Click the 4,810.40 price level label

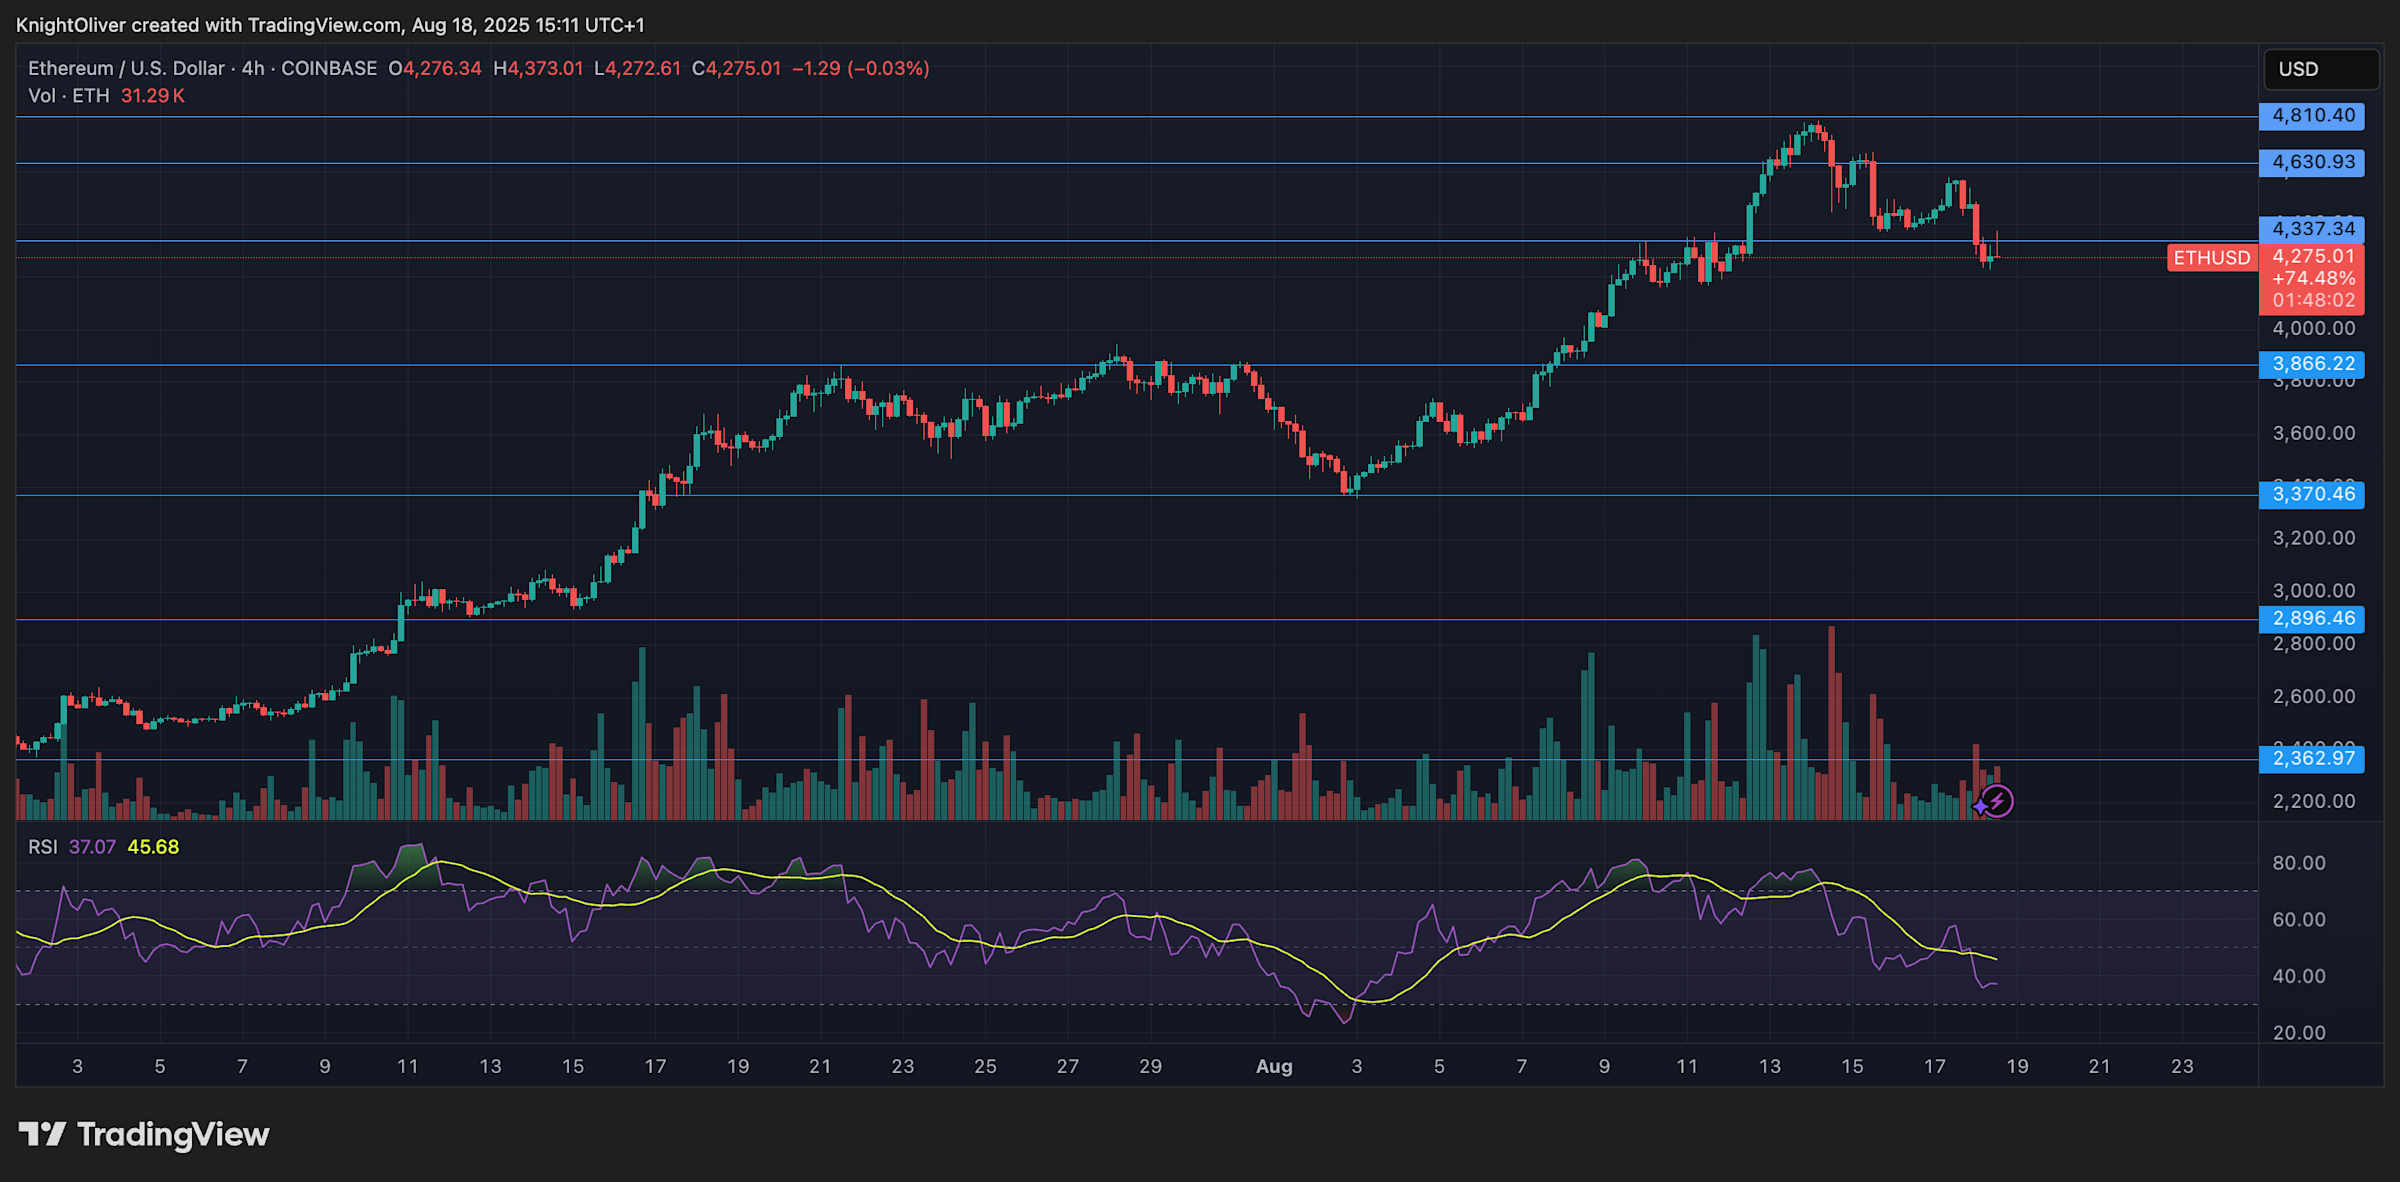coord(2311,116)
